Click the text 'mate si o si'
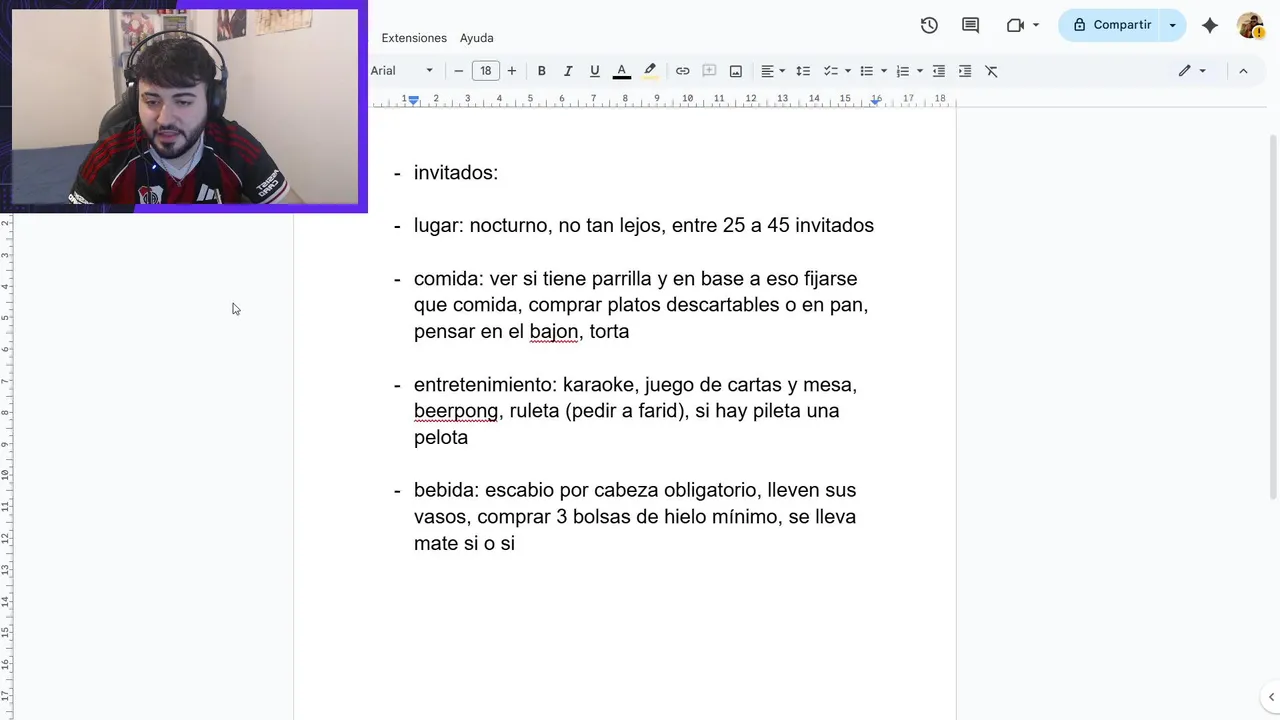This screenshot has height=720, width=1280. click(x=464, y=543)
